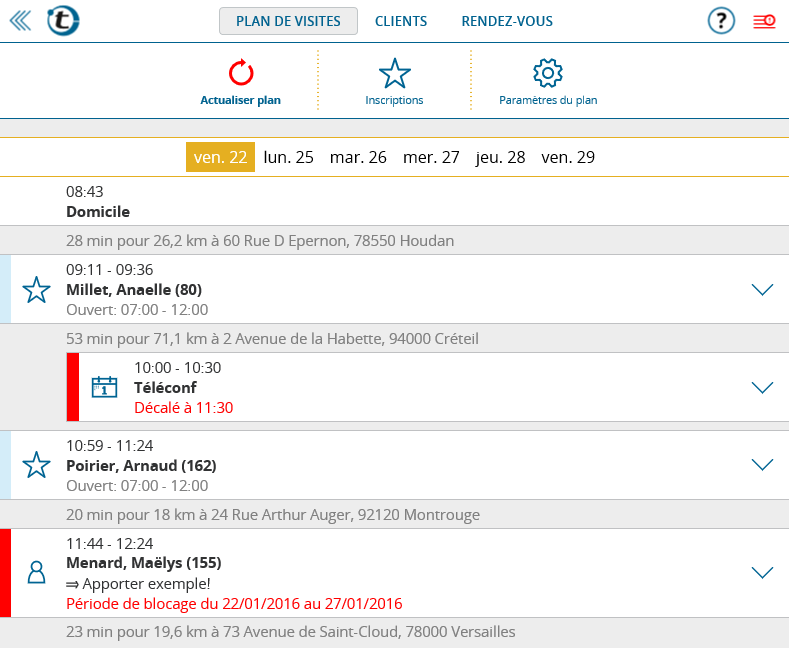Open the Domicile start entry
This screenshot has height=648, width=789.
(98, 202)
